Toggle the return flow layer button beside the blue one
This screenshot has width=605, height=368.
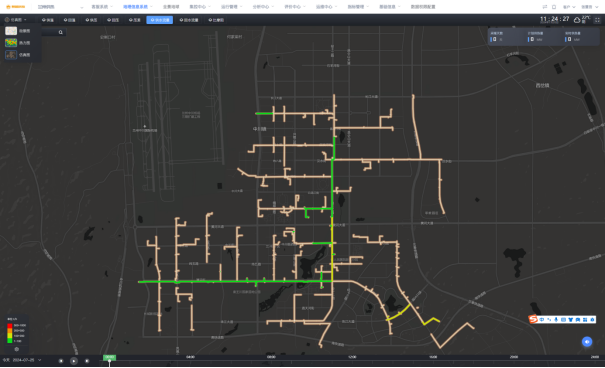pyautogui.click(x=189, y=20)
